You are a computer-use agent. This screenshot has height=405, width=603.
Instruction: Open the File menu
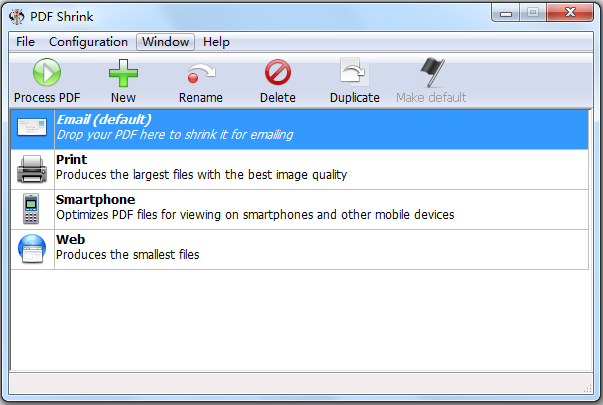25,42
